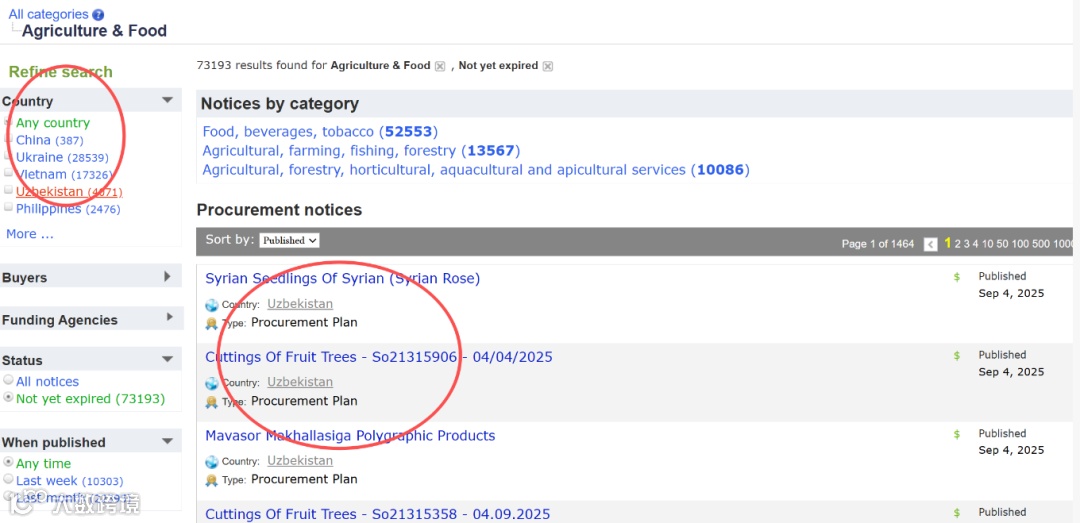Click the globe icon under Syrian Seedlings notice

point(211,305)
